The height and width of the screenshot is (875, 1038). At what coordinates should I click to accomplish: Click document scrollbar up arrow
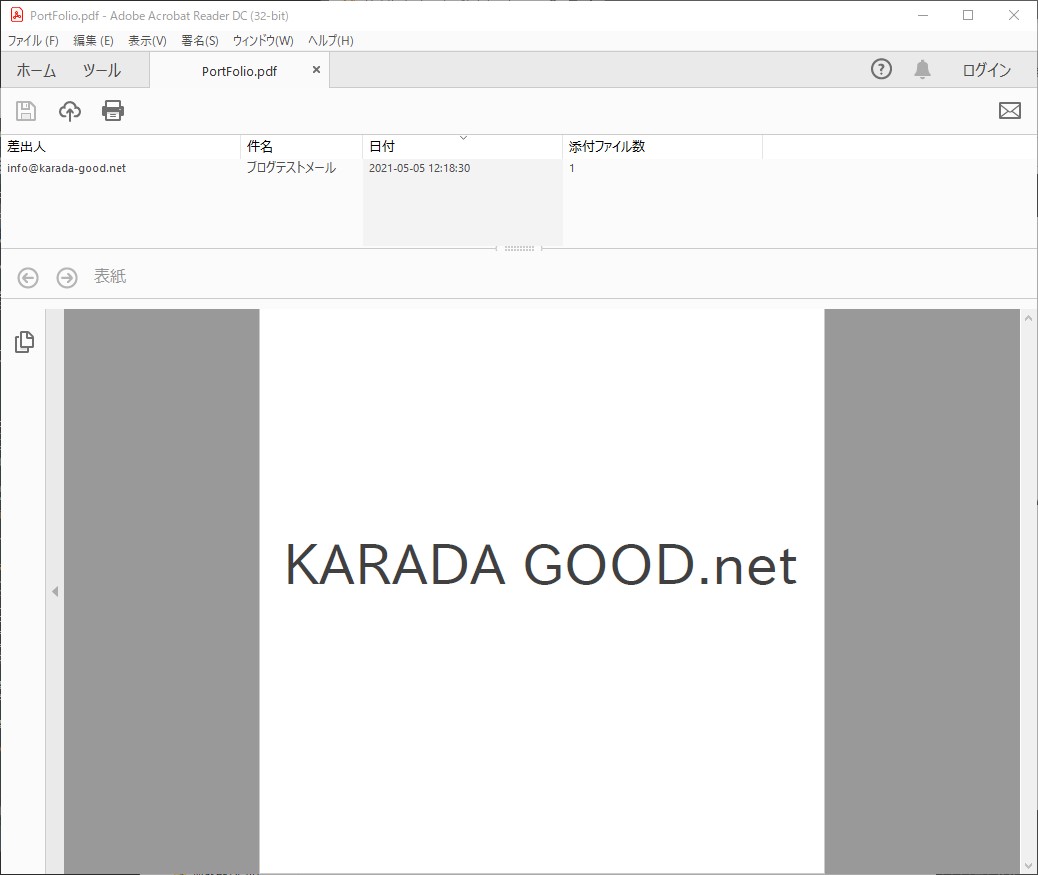[1028, 318]
